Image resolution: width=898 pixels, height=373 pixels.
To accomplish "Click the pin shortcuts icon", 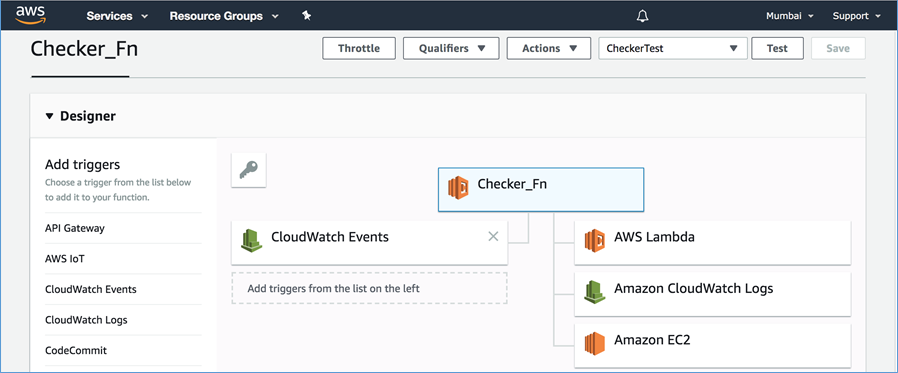I will click(x=306, y=16).
